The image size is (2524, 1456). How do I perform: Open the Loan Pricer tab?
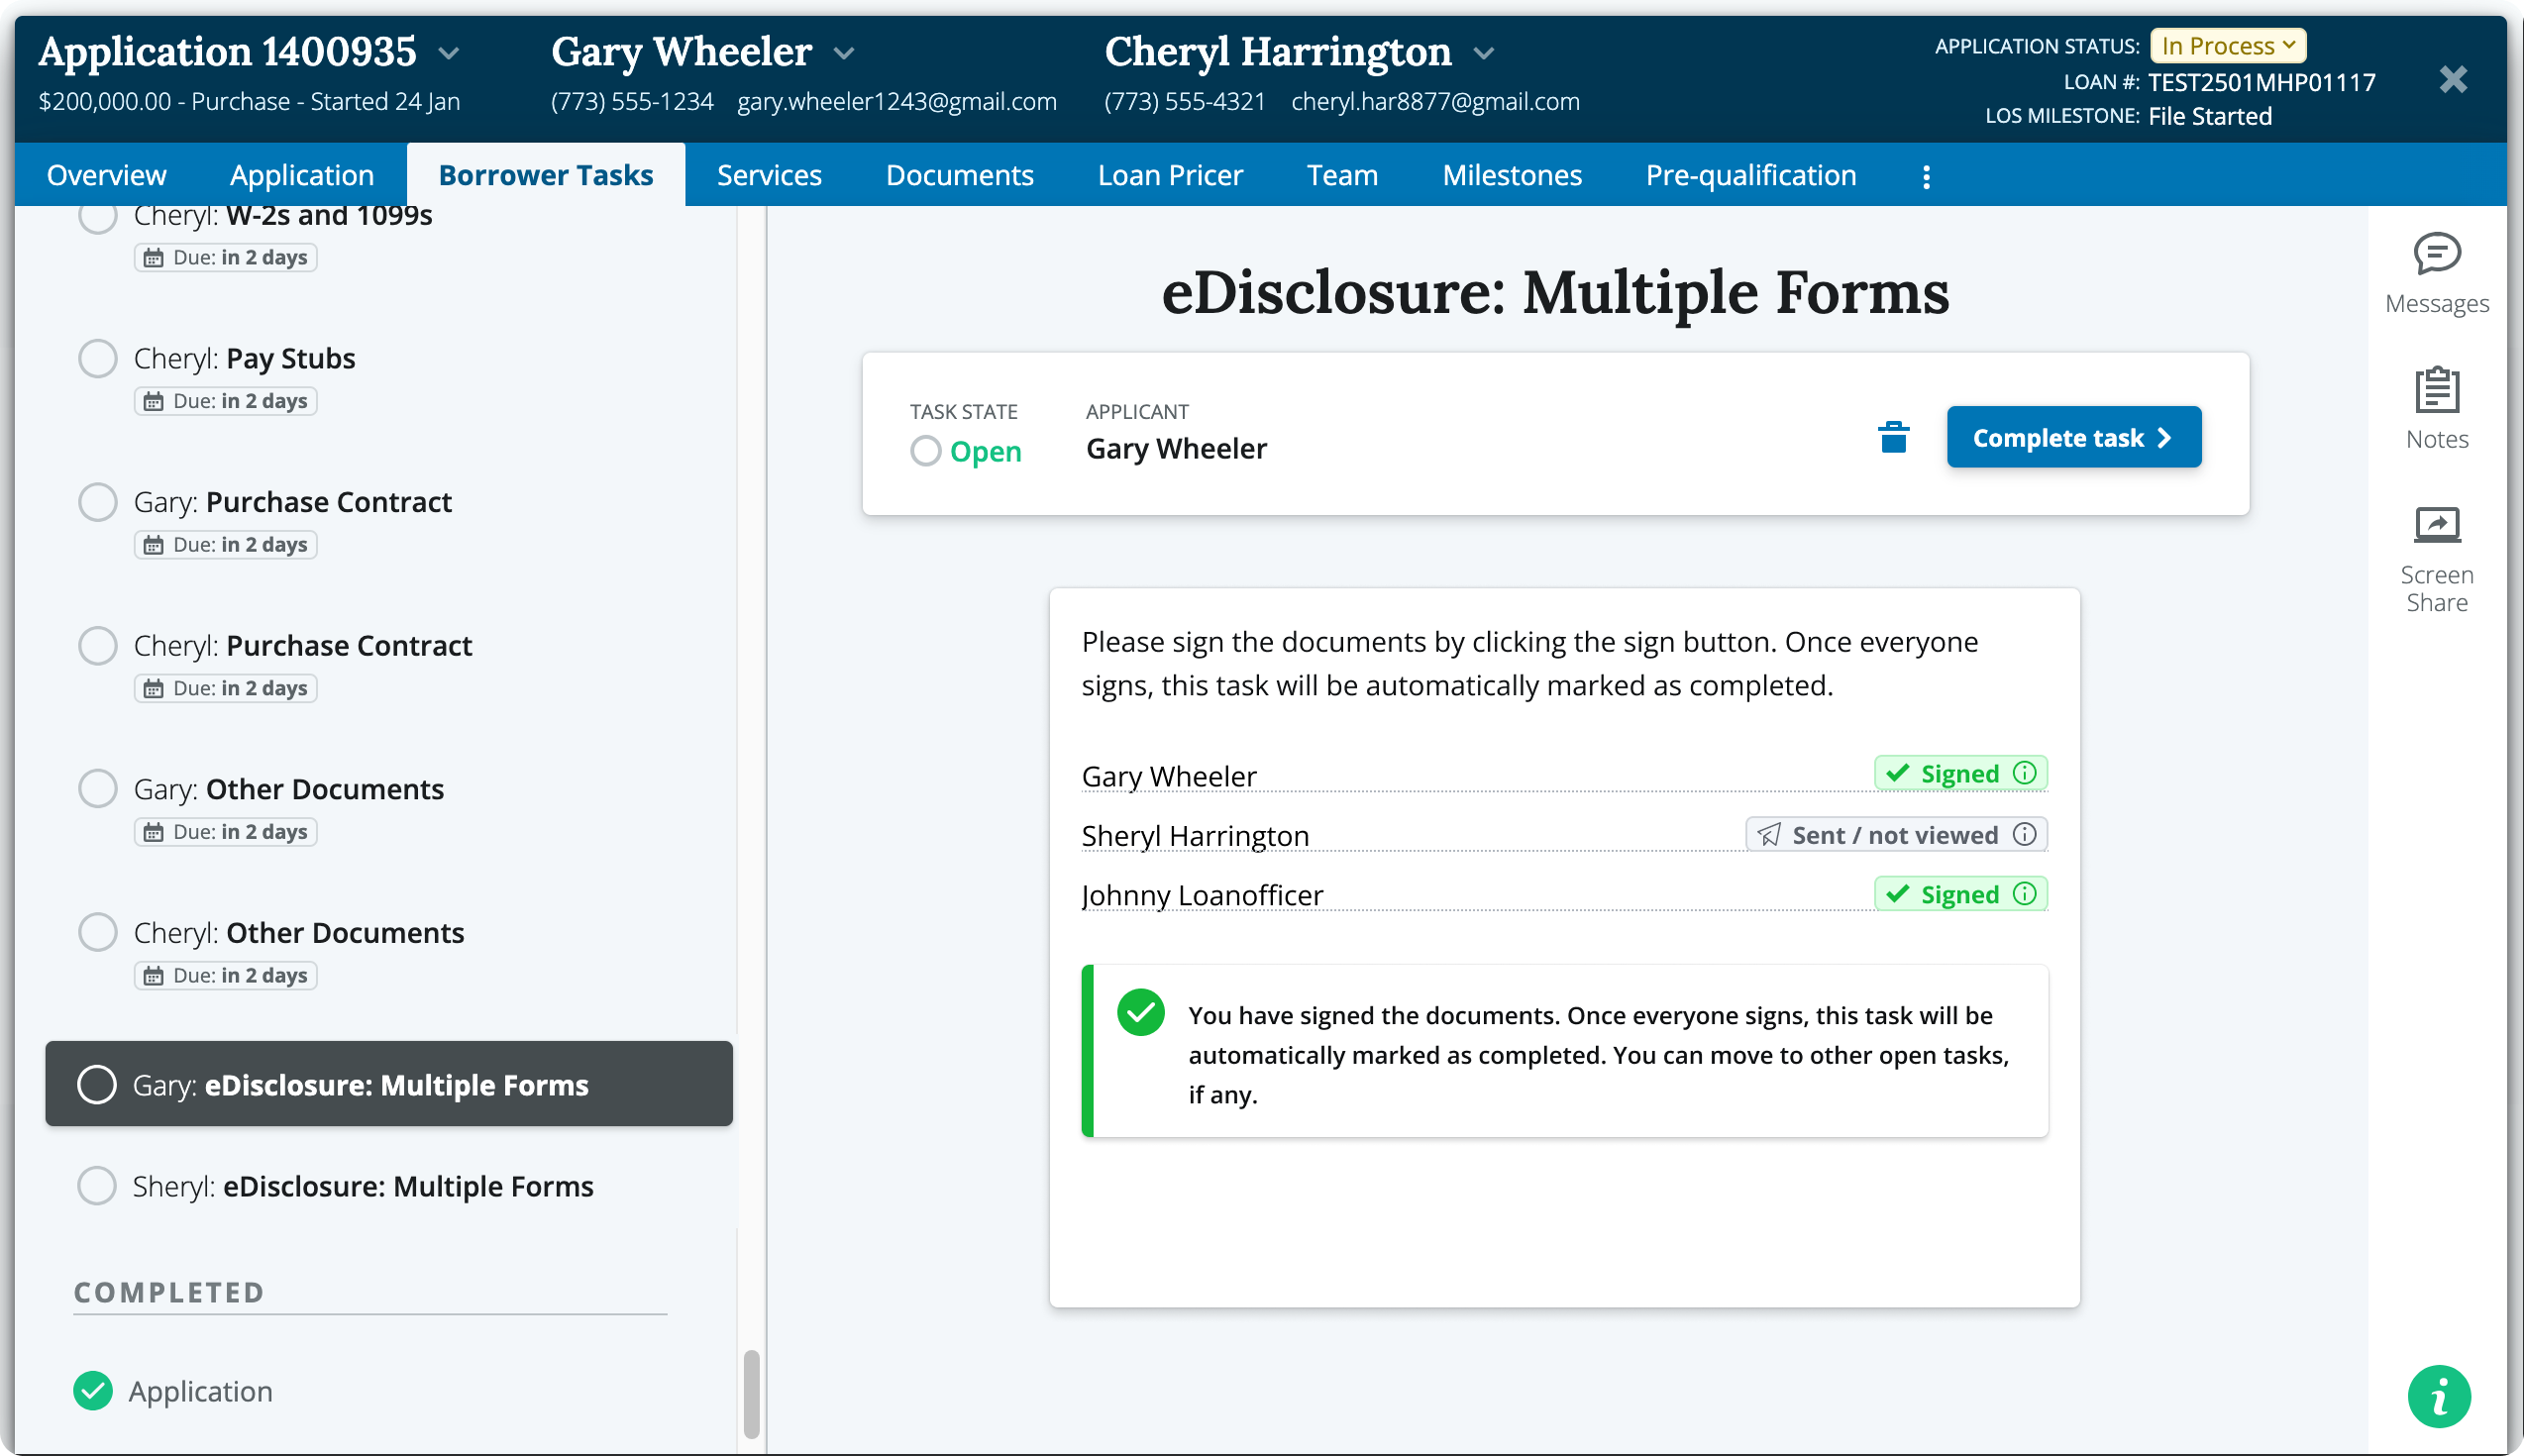click(1169, 175)
